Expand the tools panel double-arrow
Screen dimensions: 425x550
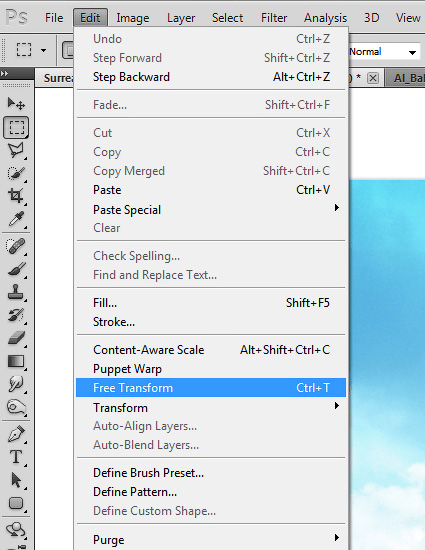pos(5,74)
